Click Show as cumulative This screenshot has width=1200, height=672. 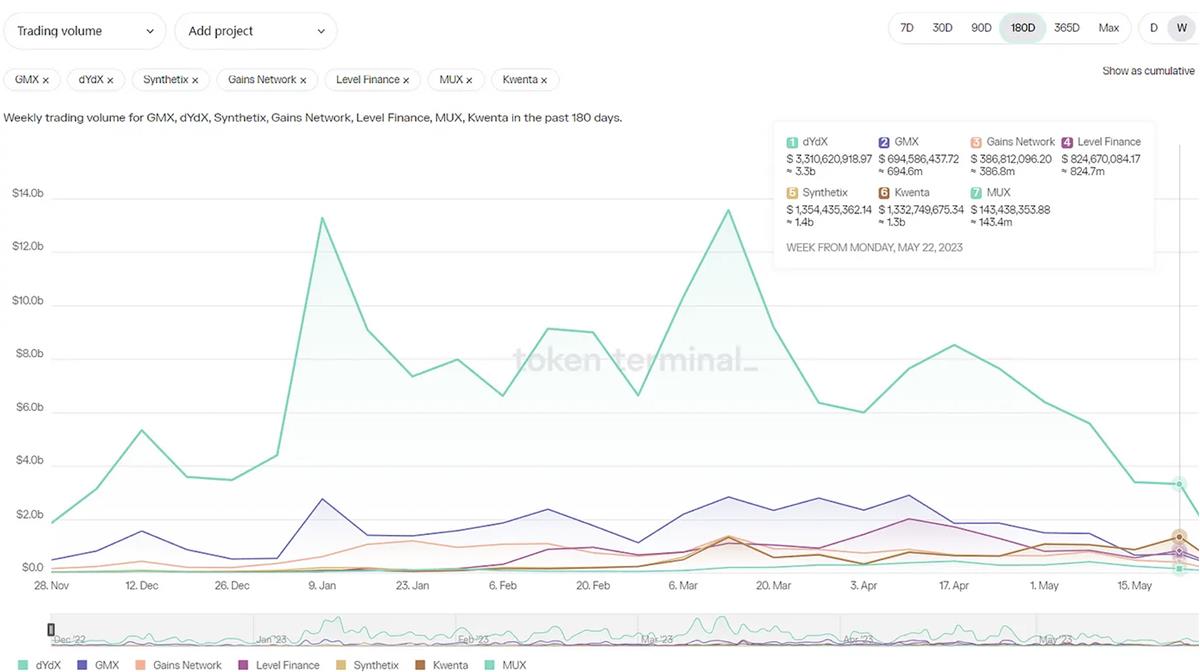click(x=1148, y=71)
